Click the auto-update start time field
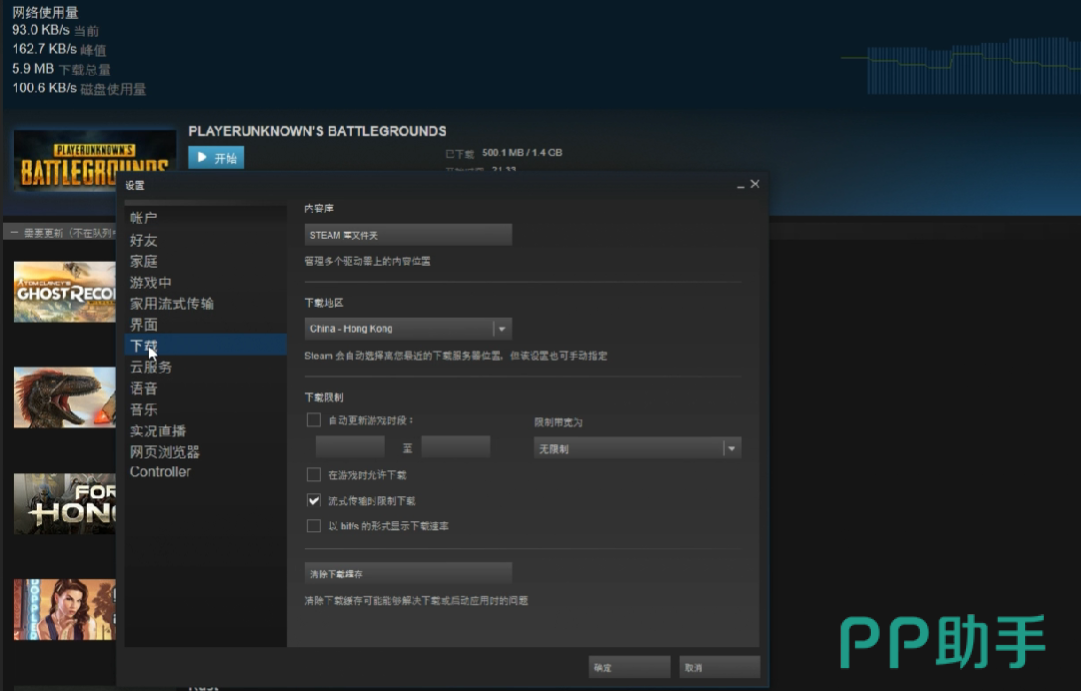1081x691 pixels. tap(350, 447)
